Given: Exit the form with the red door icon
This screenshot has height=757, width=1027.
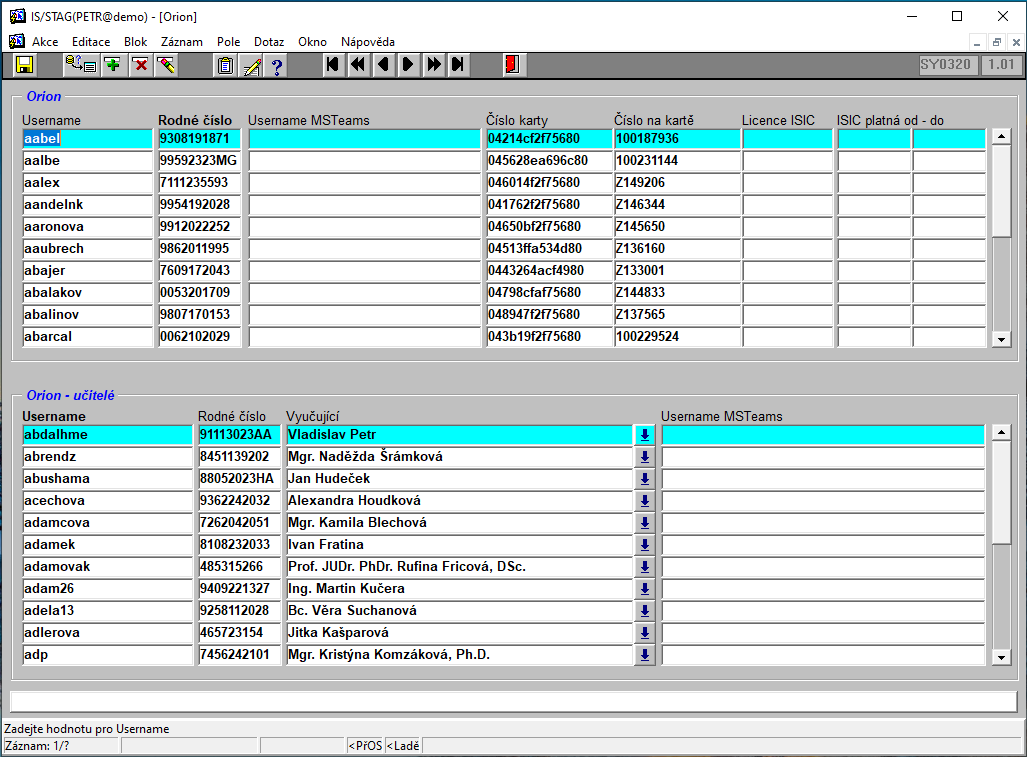Looking at the screenshot, I should coord(512,65).
